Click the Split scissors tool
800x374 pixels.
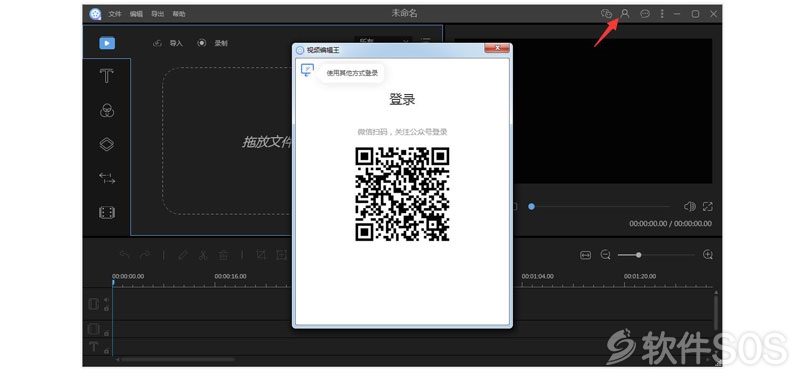tap(203, 255)
